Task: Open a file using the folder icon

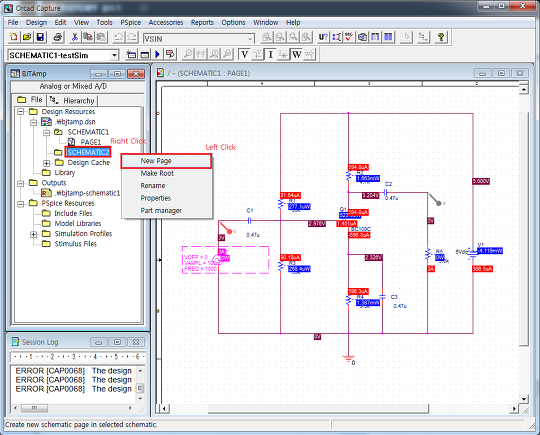Action: pos(27,37)
